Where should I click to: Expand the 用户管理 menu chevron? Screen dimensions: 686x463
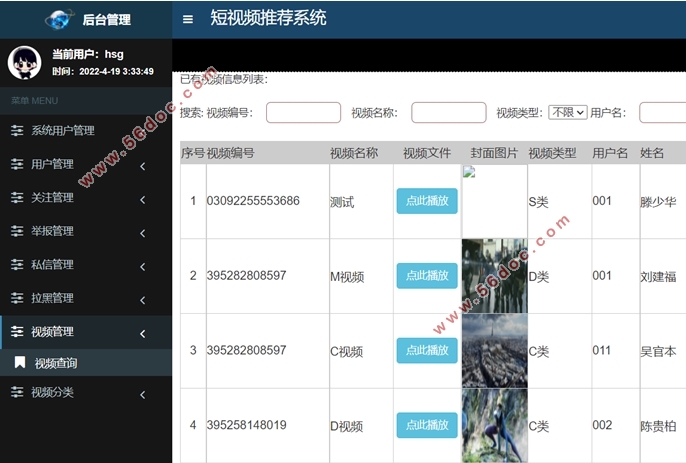point(142,165)
